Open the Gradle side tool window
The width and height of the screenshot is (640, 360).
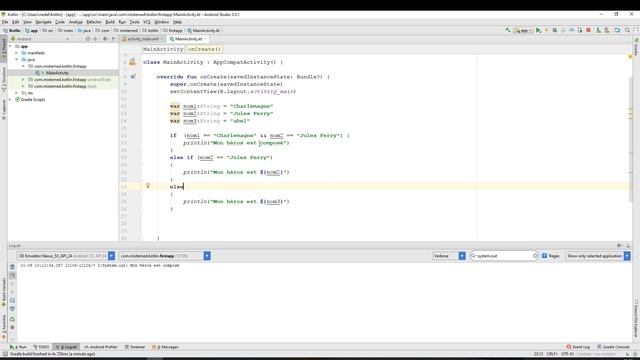click(x=636, y=47)
